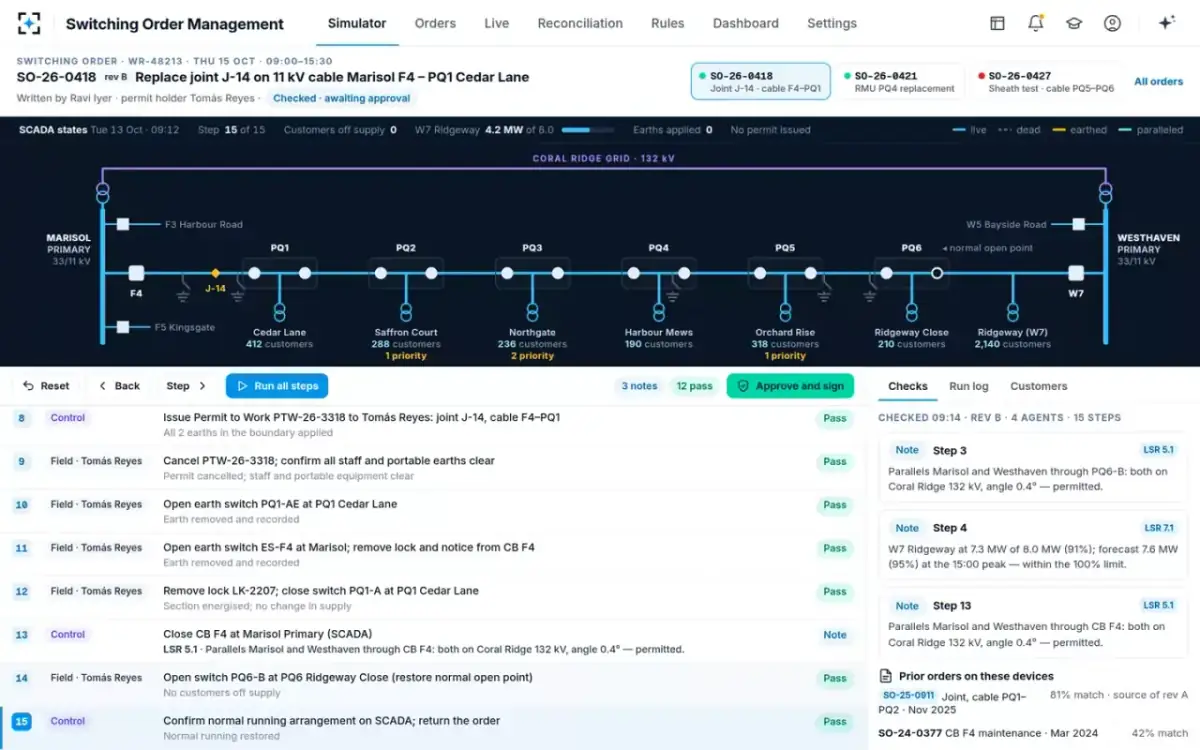Select step 13 Close CB F4 row
The image size is (1200, 750).
point(433,641)
